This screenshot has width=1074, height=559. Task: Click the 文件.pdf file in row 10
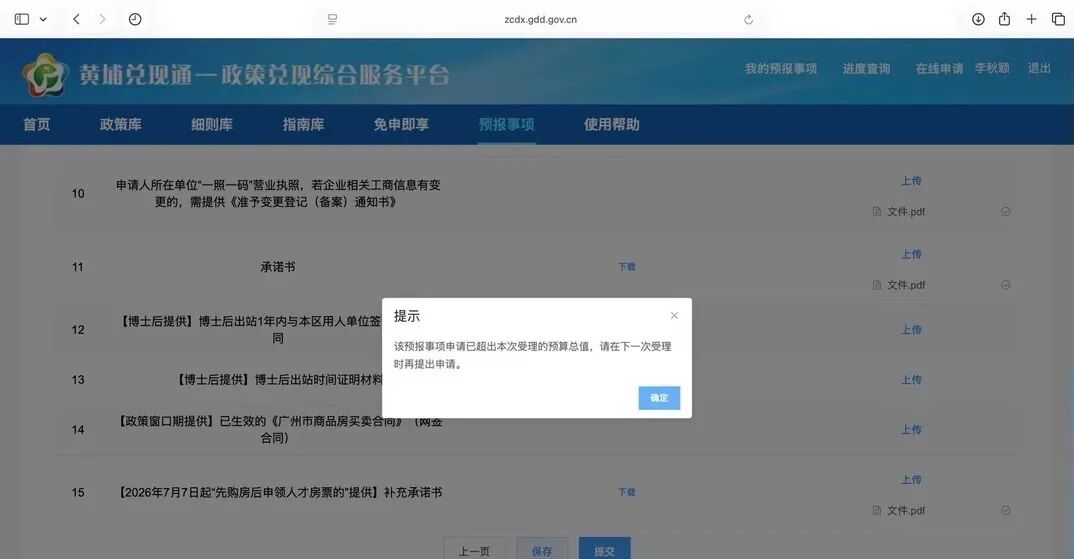pyautogui.click(x=906, y=212)
